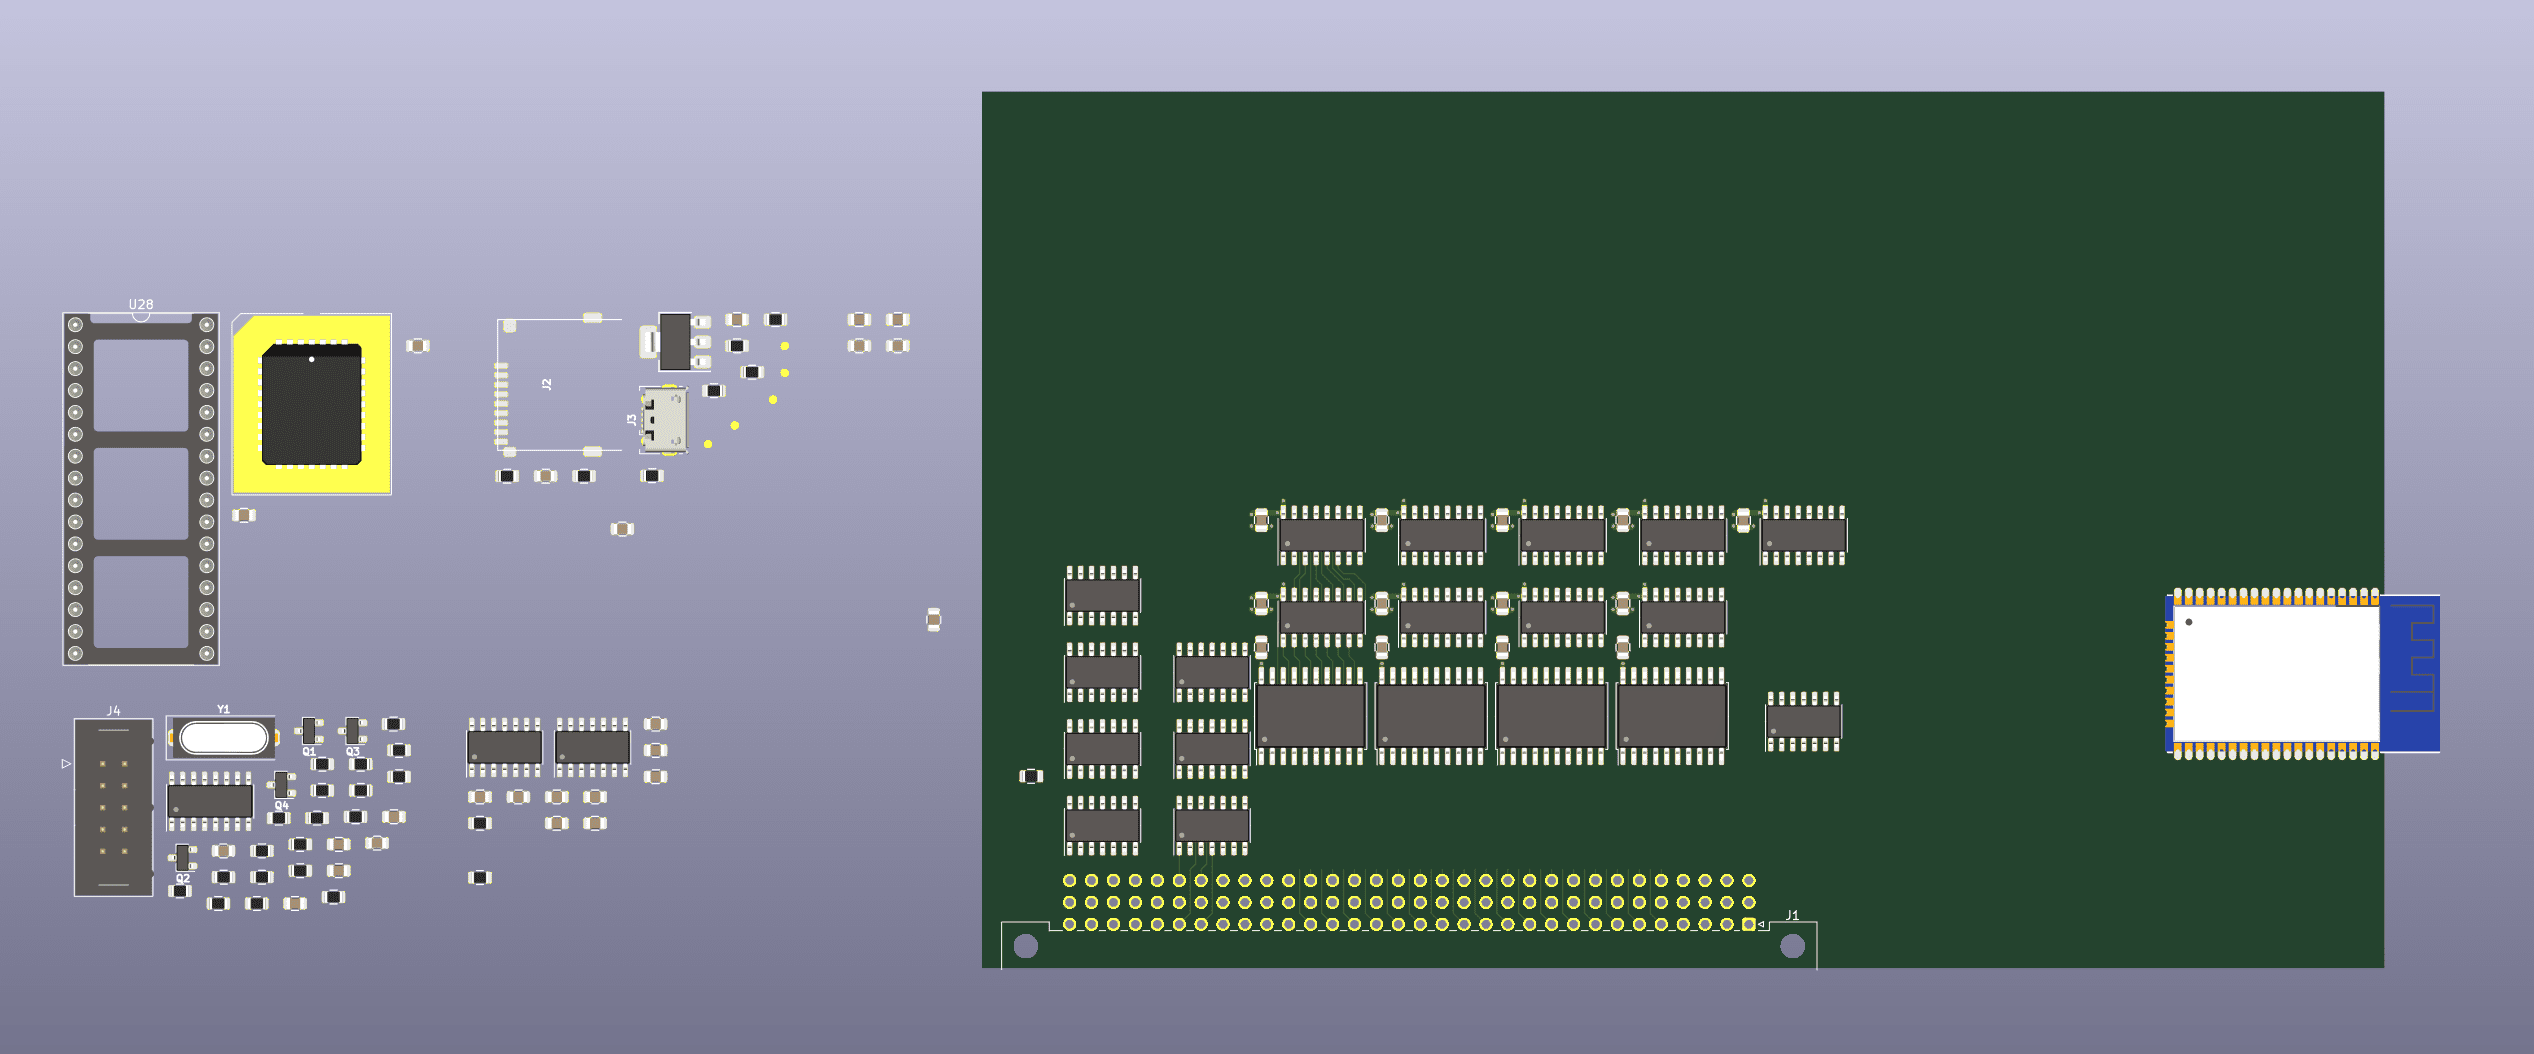2534x1054 pixels.
Task: Click the J3 micro USB connector
Action: [x=664, y=420]
